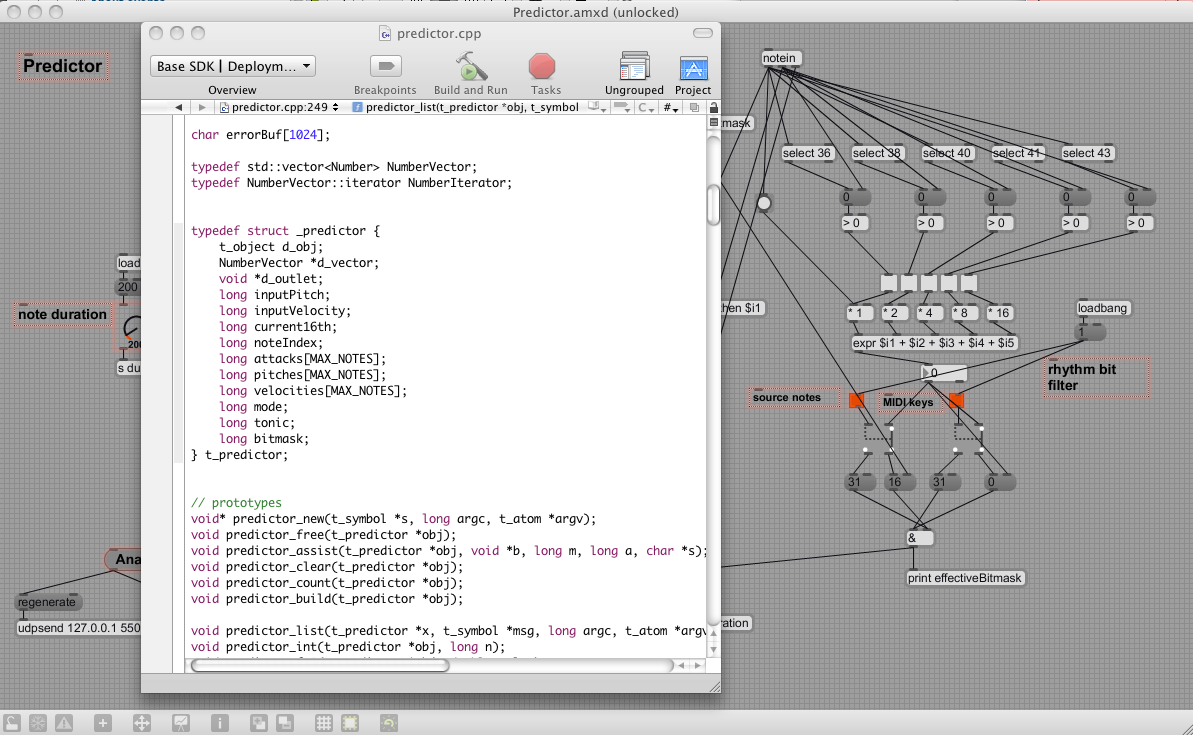The width and height of the screenshot is (1193, 735).
Task: Go back using the left history arrow
Action: click(178, 107)
